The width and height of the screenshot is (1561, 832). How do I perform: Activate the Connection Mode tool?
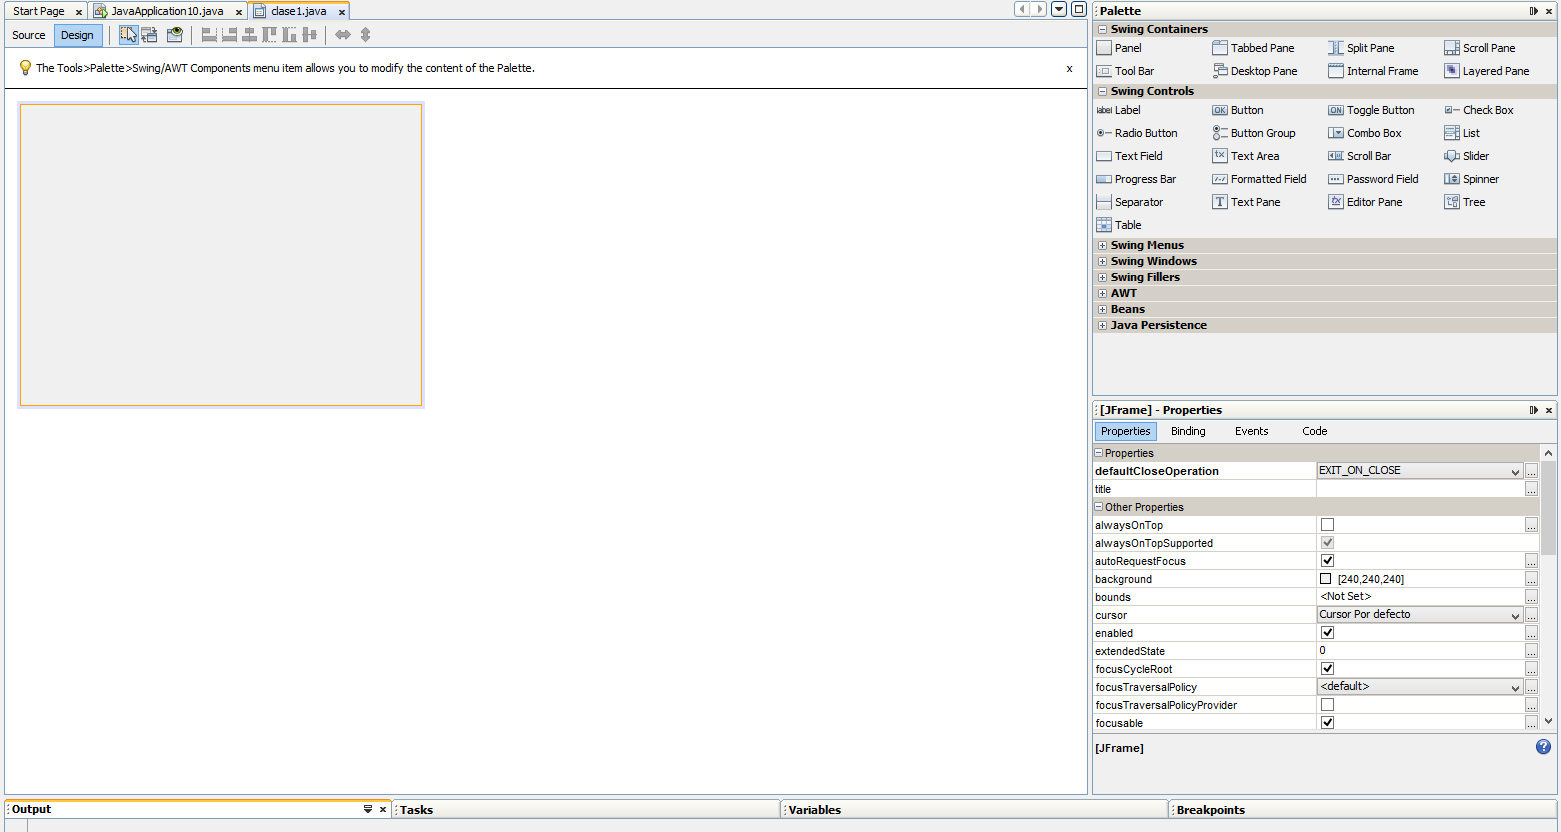click(149, 35)
